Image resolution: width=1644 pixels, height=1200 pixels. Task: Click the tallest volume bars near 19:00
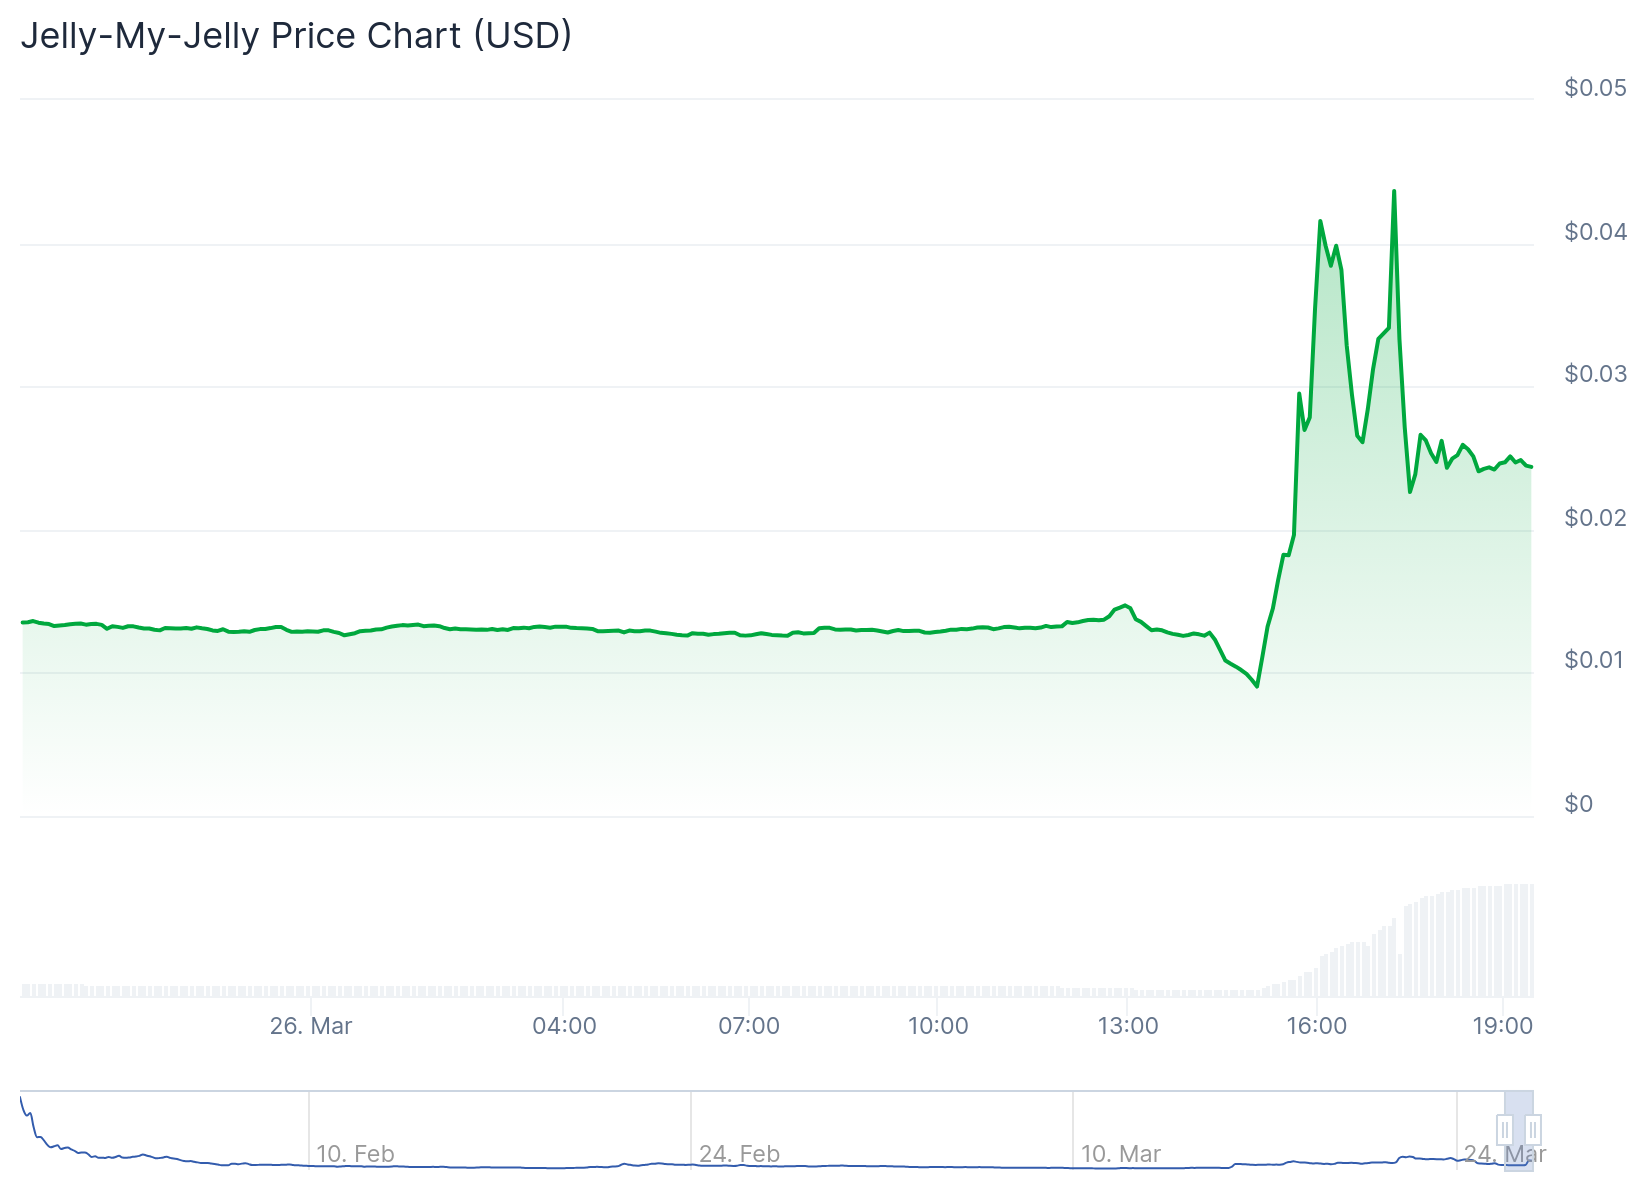tap(1520, 940)
